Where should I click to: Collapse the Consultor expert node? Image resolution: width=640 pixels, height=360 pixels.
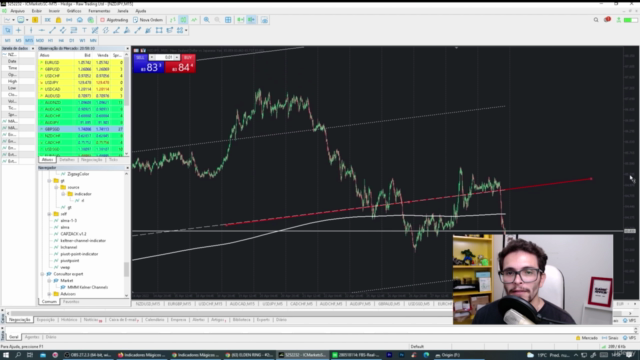click(42, 274)
